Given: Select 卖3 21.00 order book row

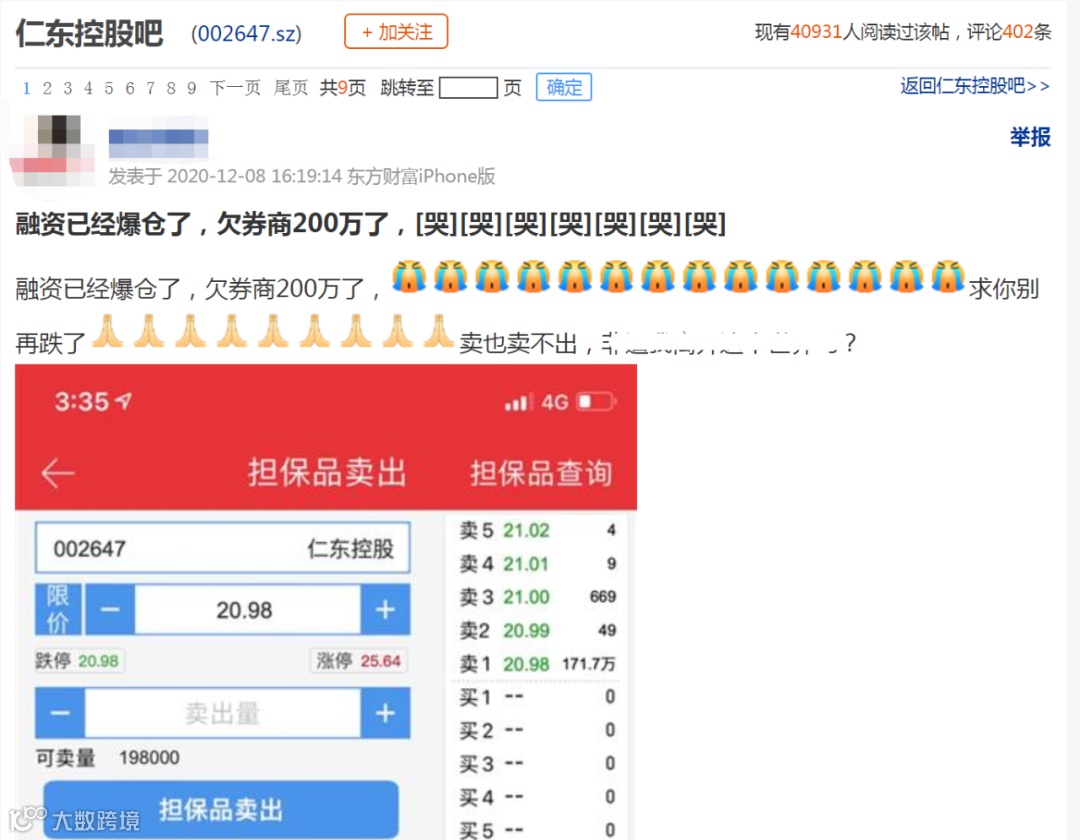Looking at the screenshot, I should click(x=537, y=597).
